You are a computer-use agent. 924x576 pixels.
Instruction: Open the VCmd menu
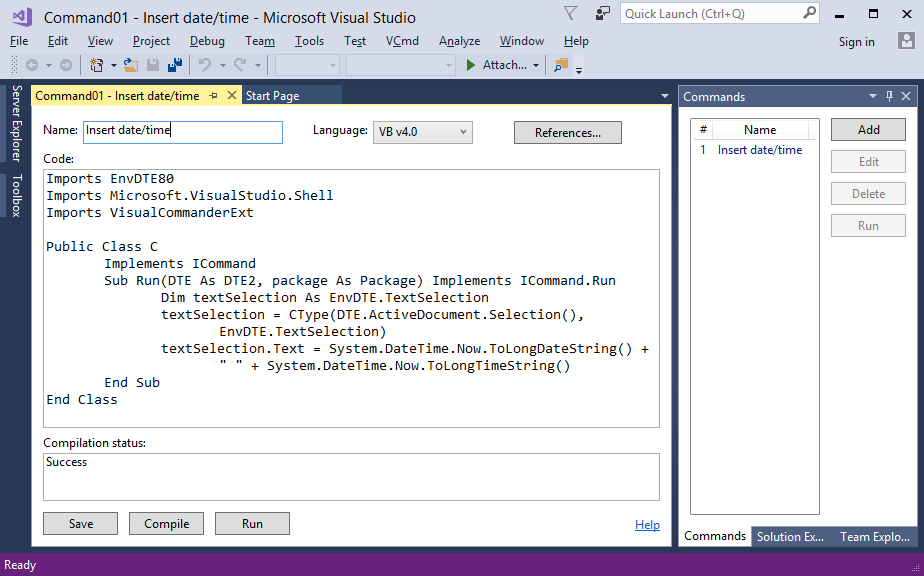402,41
